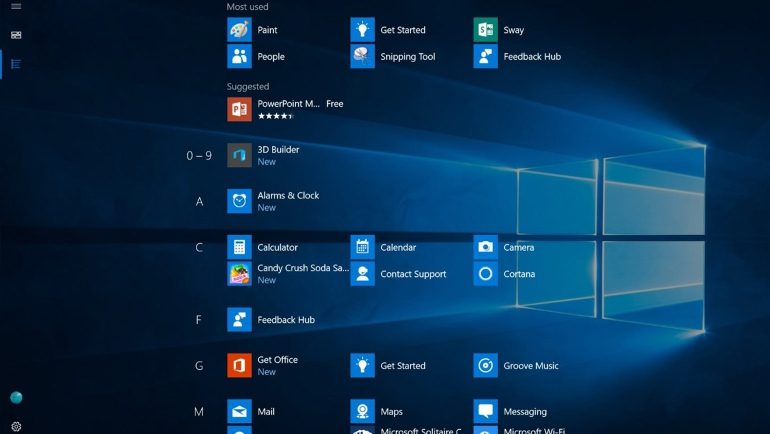
Task: Open 3D Builder app
Action: 239,155
